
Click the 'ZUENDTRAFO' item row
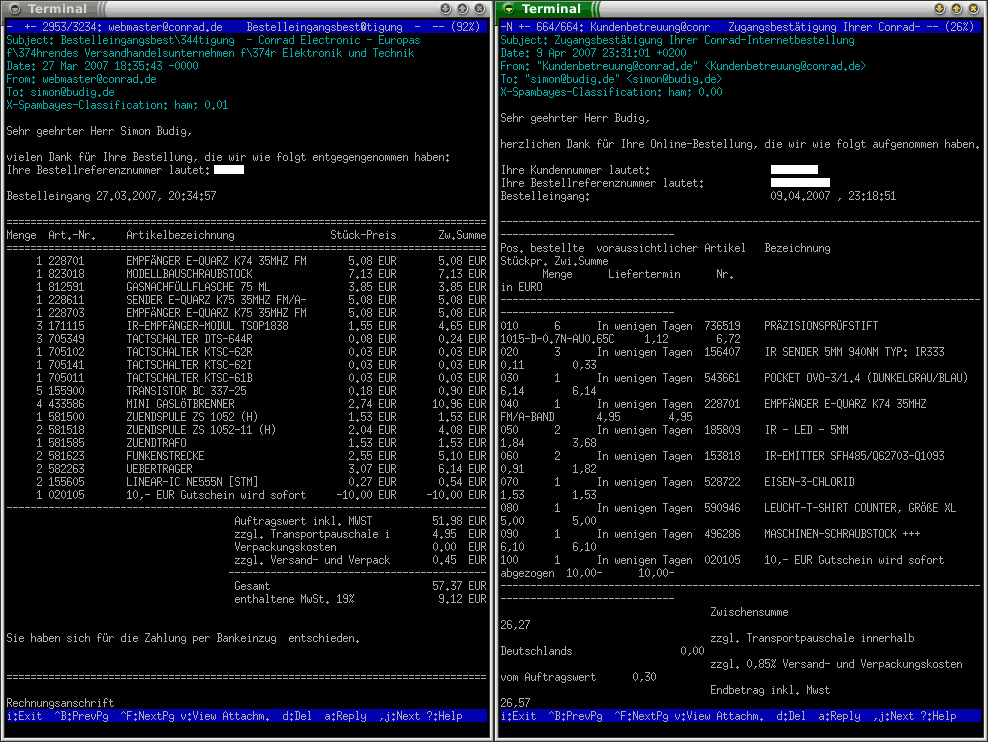pos(246,443)
